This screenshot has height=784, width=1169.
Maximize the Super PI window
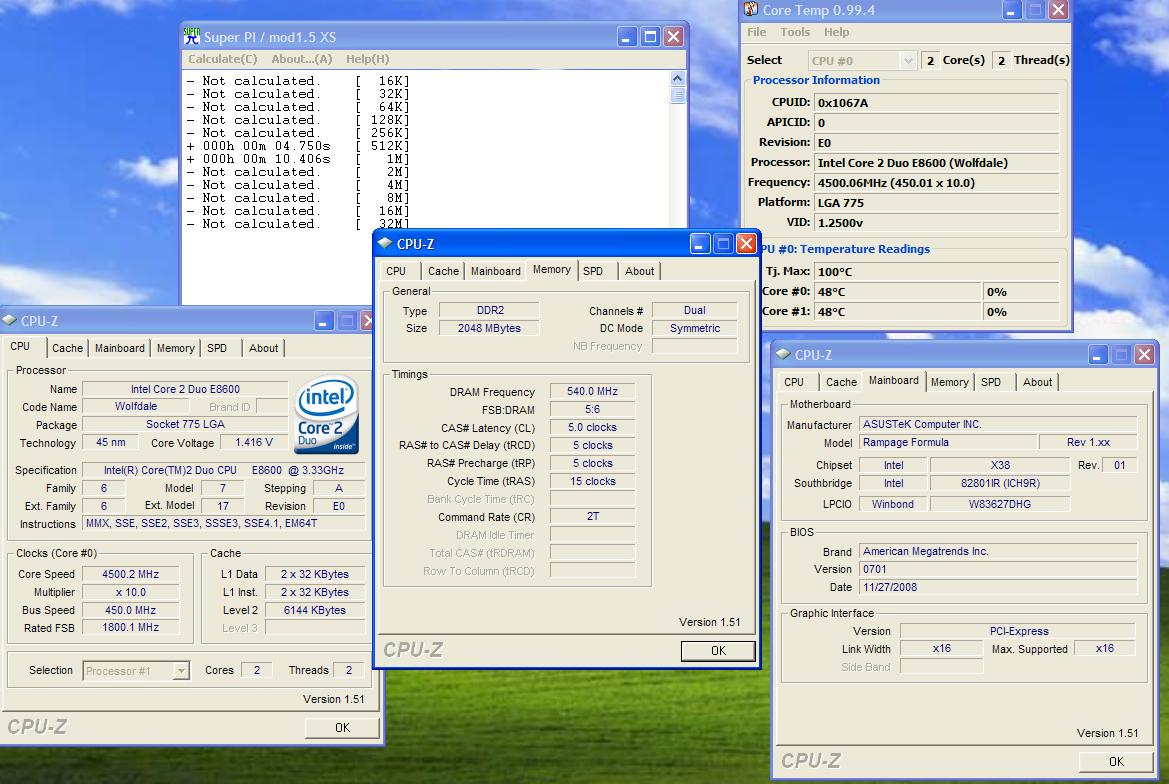click(x=650, y=37)
